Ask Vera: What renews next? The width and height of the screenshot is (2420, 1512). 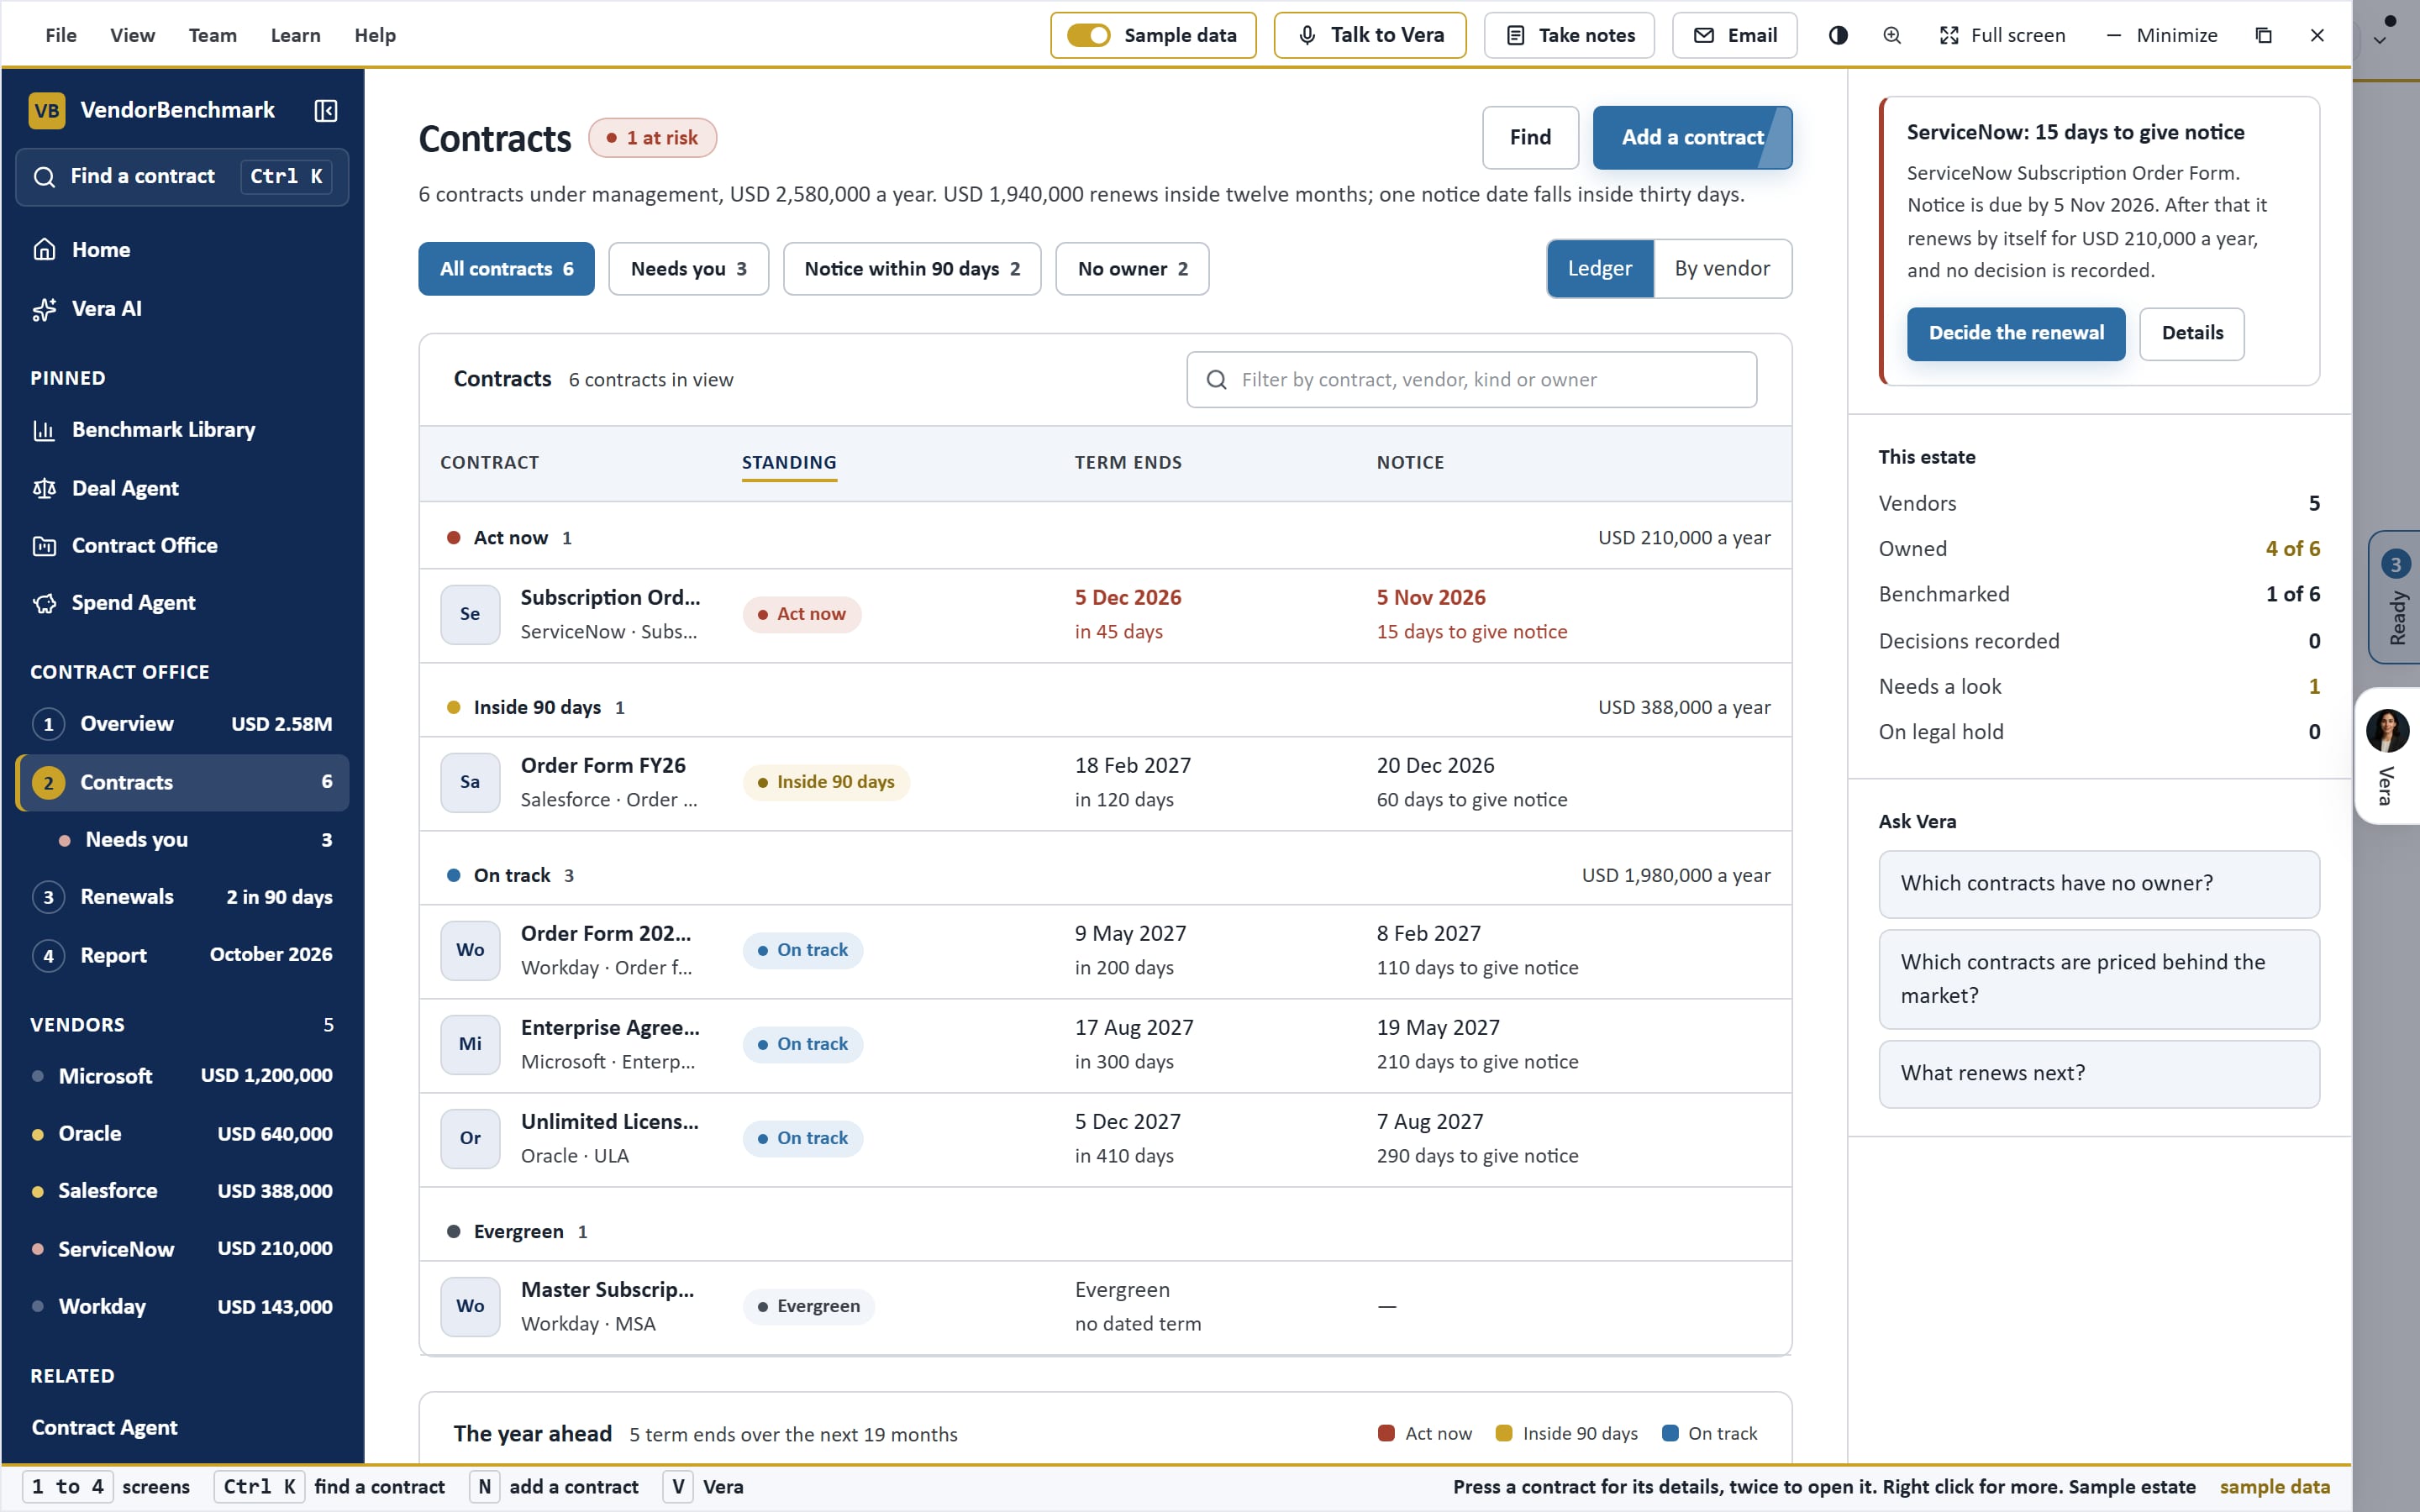[2099, 1073]
